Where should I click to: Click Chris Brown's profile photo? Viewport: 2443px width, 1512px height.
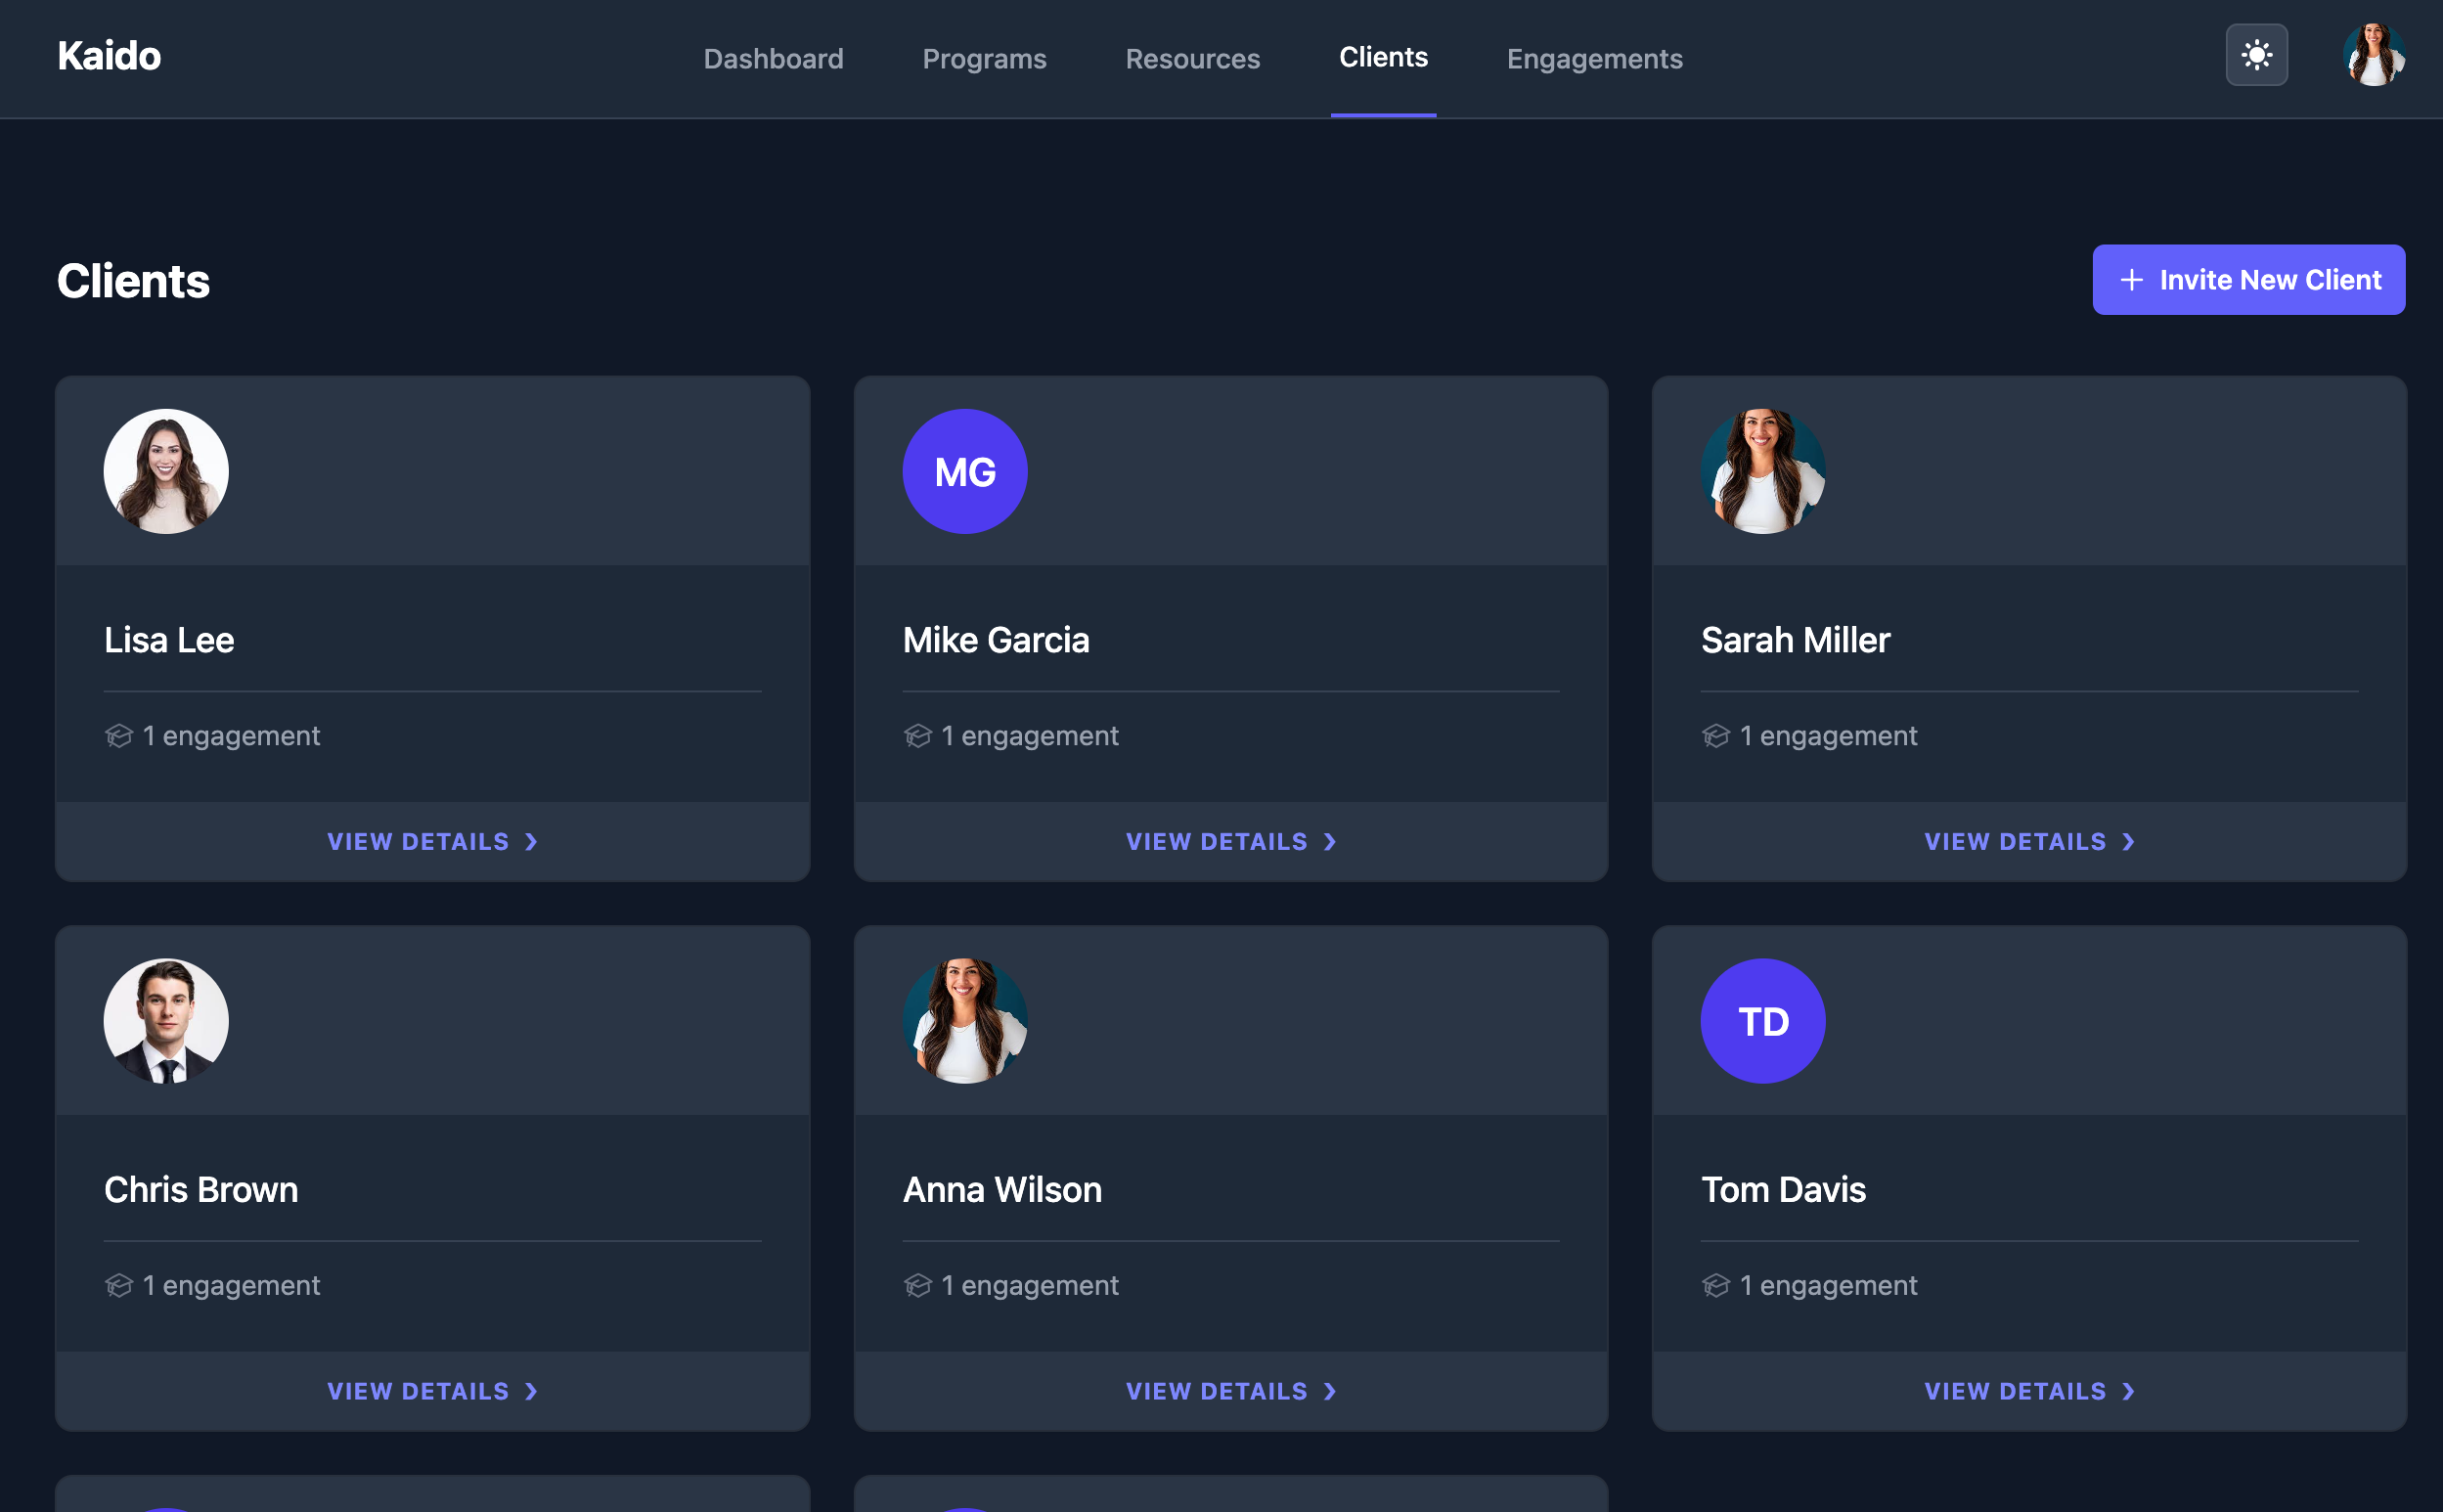click(166, 1021)
